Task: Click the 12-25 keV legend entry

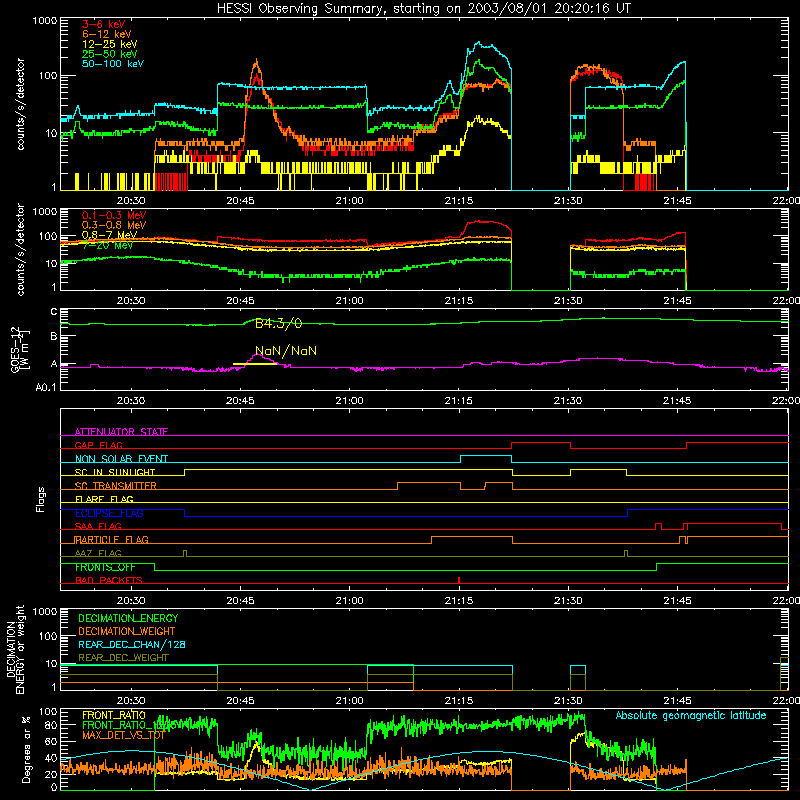Action: coord(110,44)
